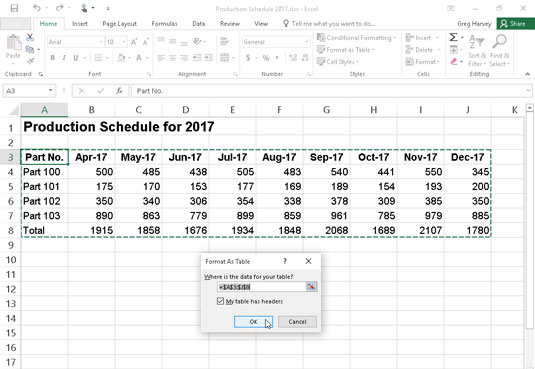
Task: Click the table range input field
Action: pyautogui.click(x=262, y=287)
